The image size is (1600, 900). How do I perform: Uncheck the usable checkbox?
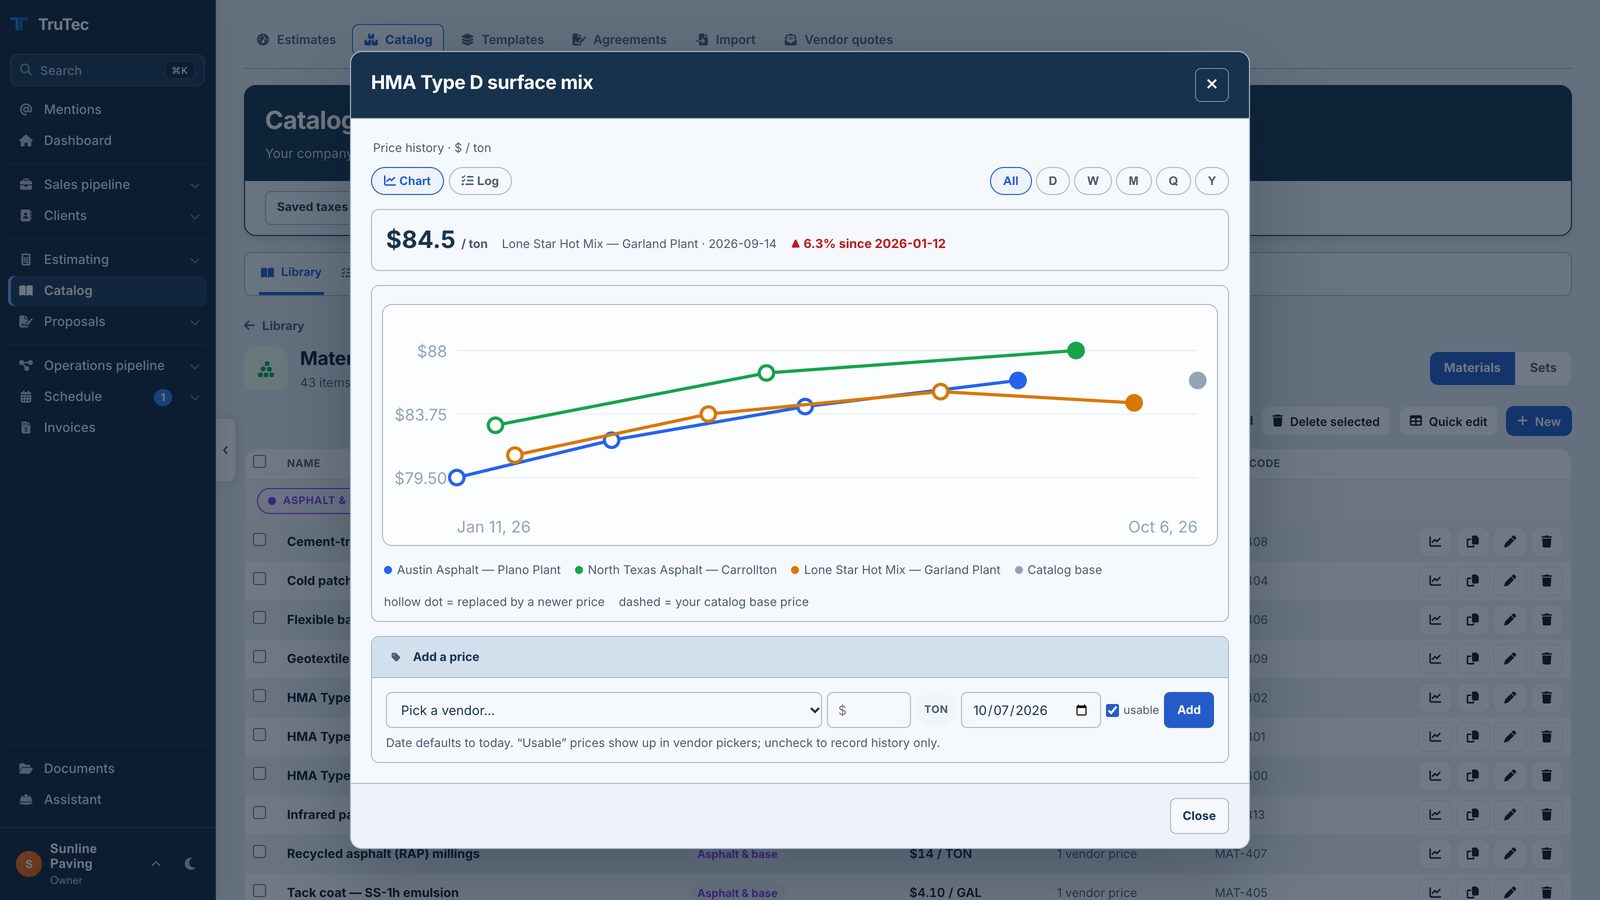click(1112, 710)
